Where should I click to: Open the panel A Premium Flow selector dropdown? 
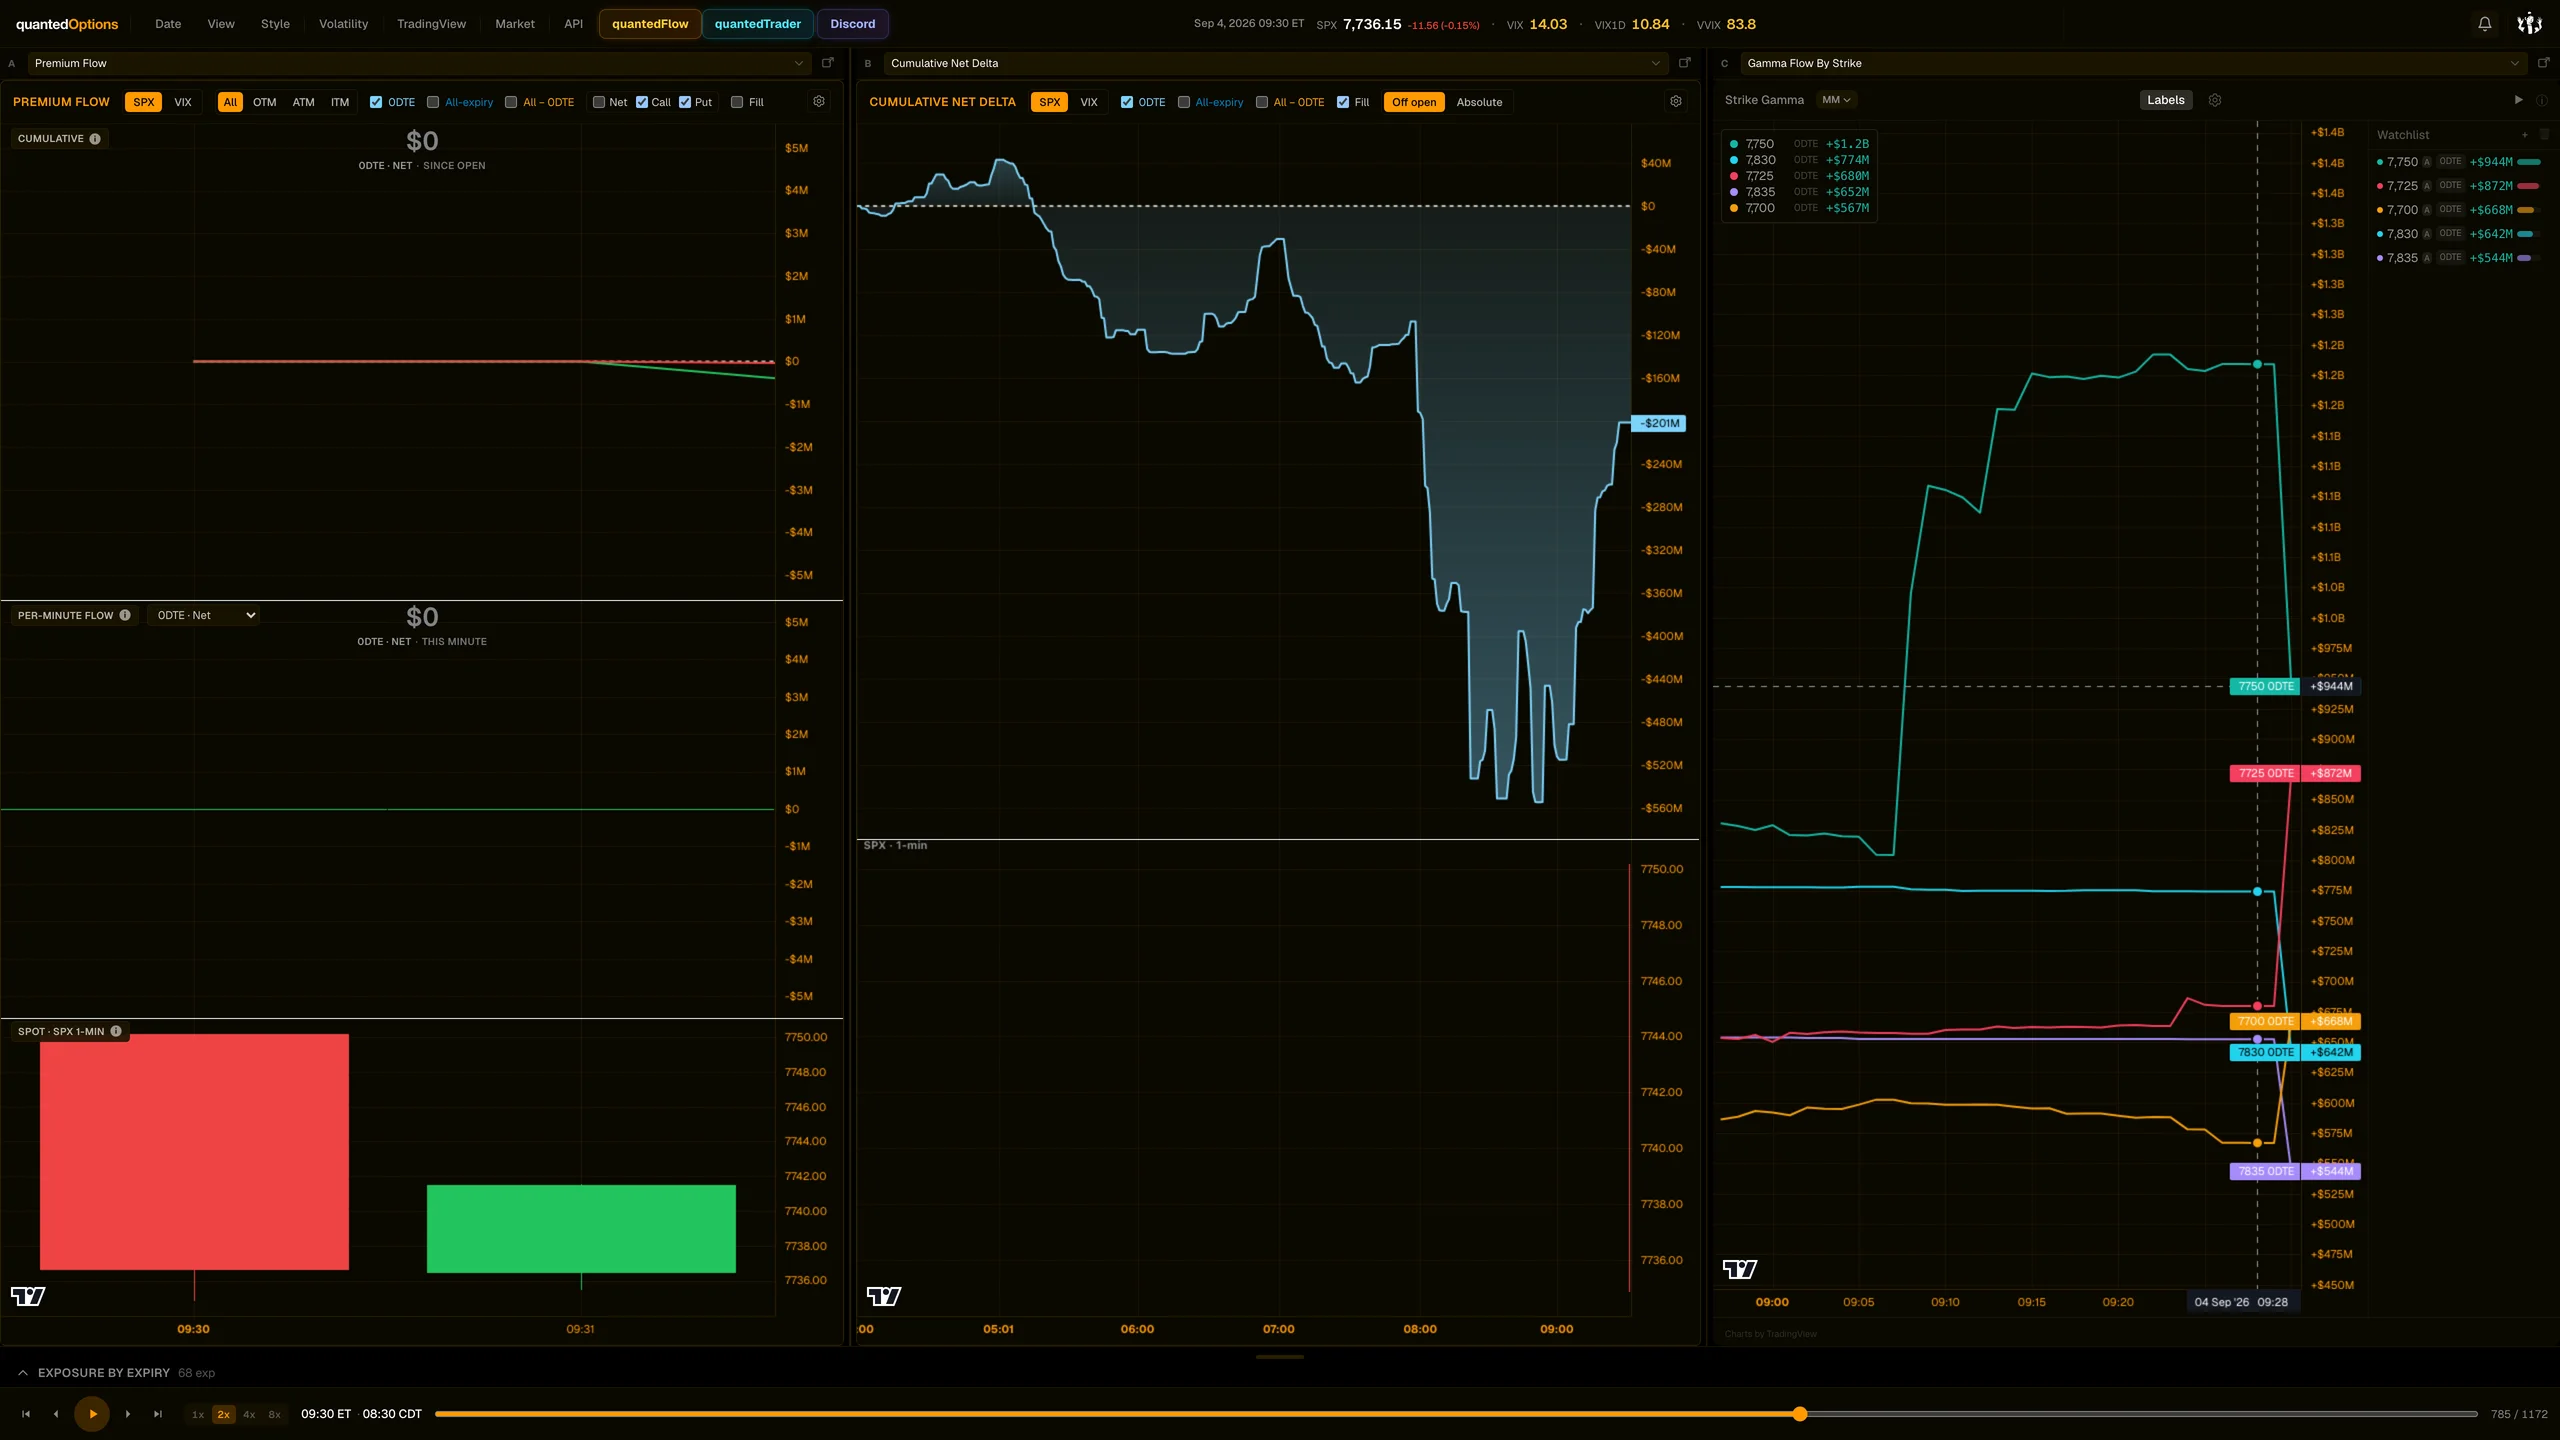pos(418,63)
